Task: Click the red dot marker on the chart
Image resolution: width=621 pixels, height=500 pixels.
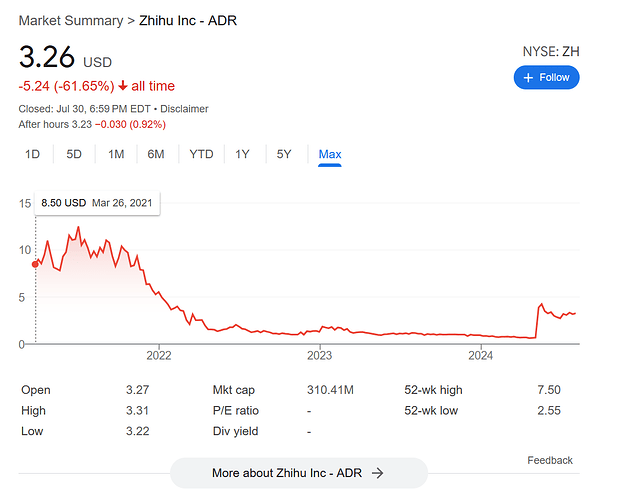Action: pyautogui.click(x=36, y=264)
